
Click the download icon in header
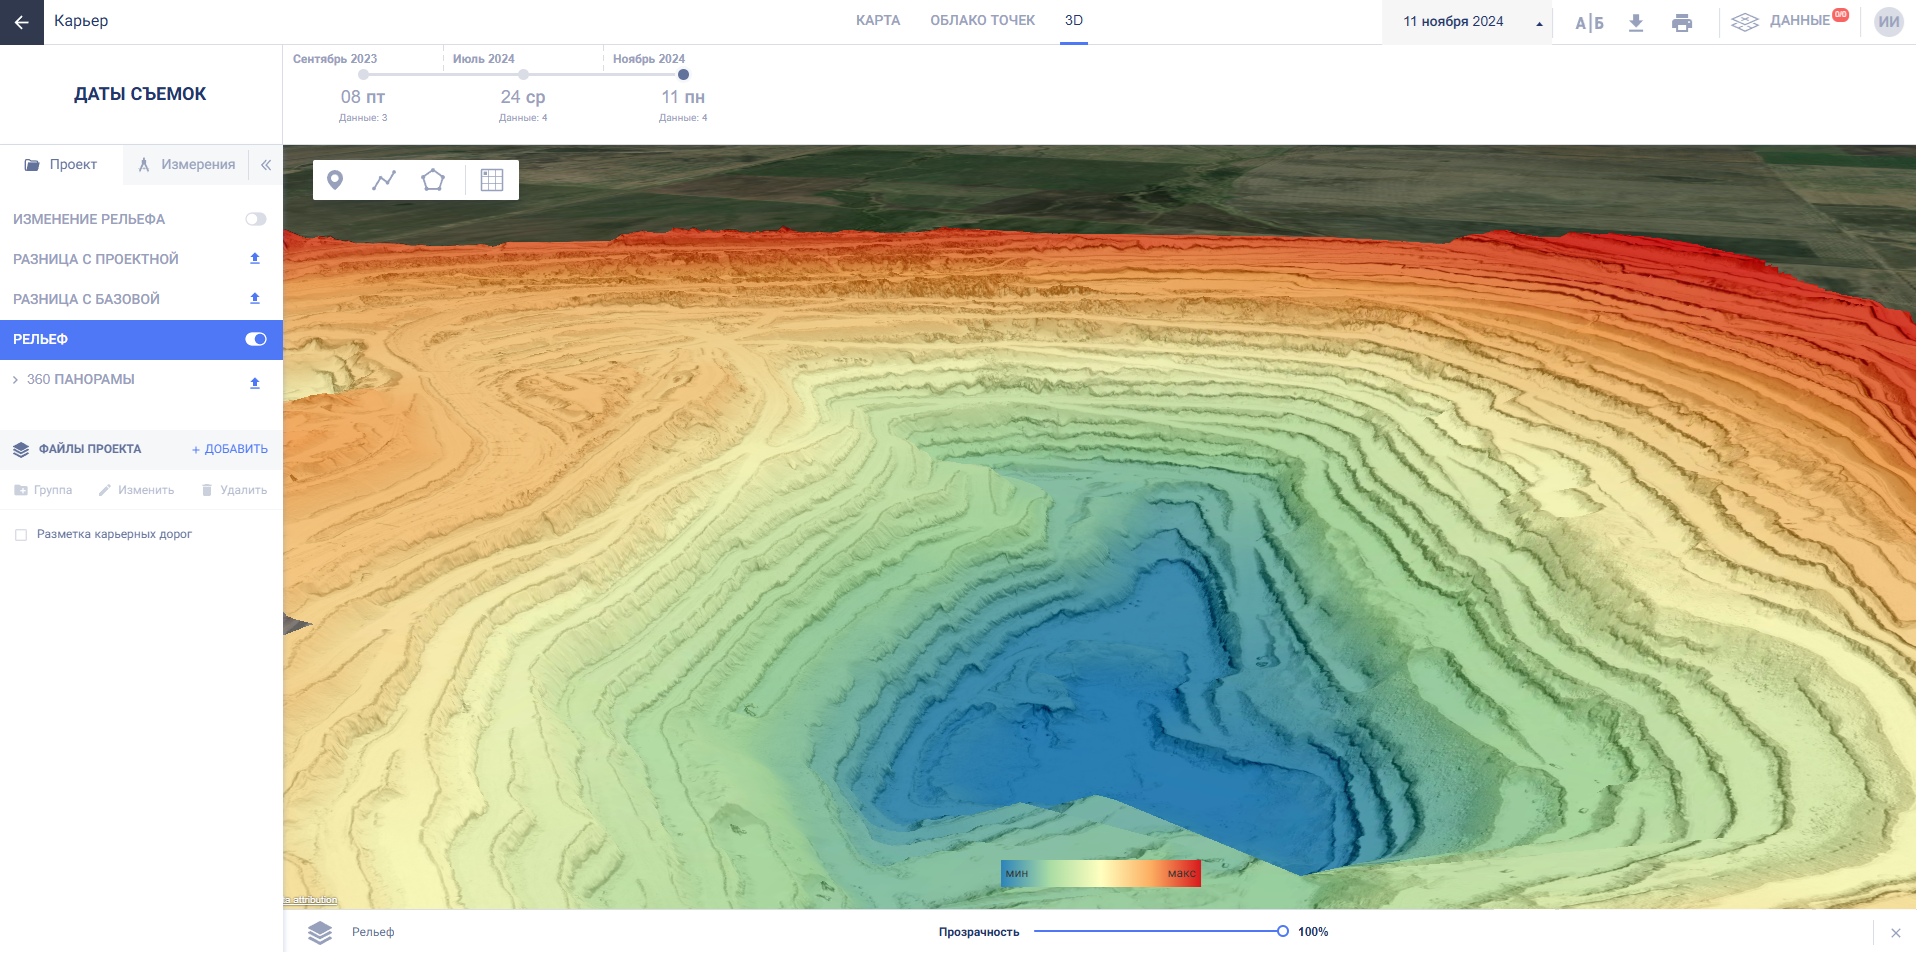tap(1636, 22)
